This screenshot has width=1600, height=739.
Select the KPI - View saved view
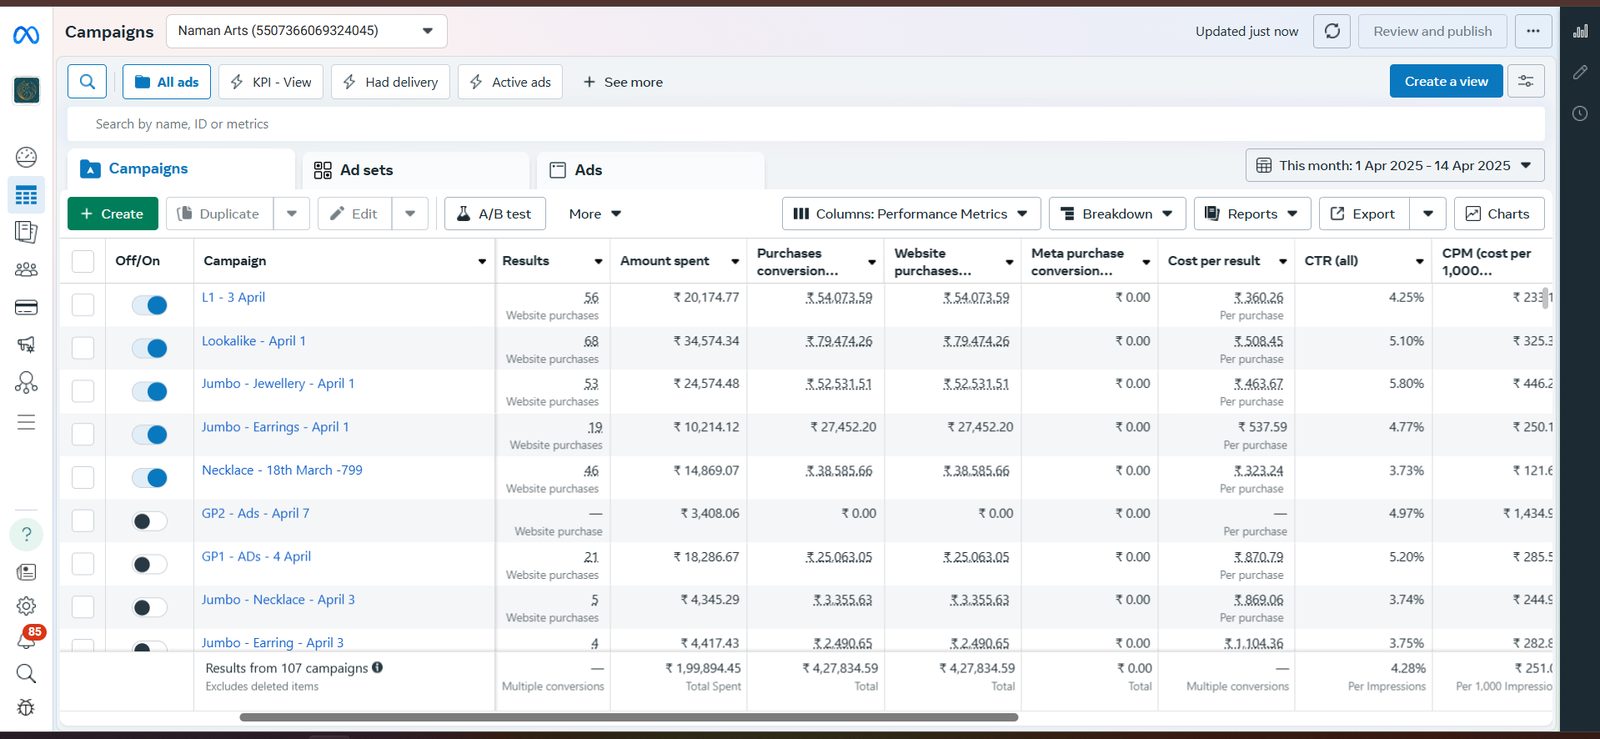click(x=270, y=82)
